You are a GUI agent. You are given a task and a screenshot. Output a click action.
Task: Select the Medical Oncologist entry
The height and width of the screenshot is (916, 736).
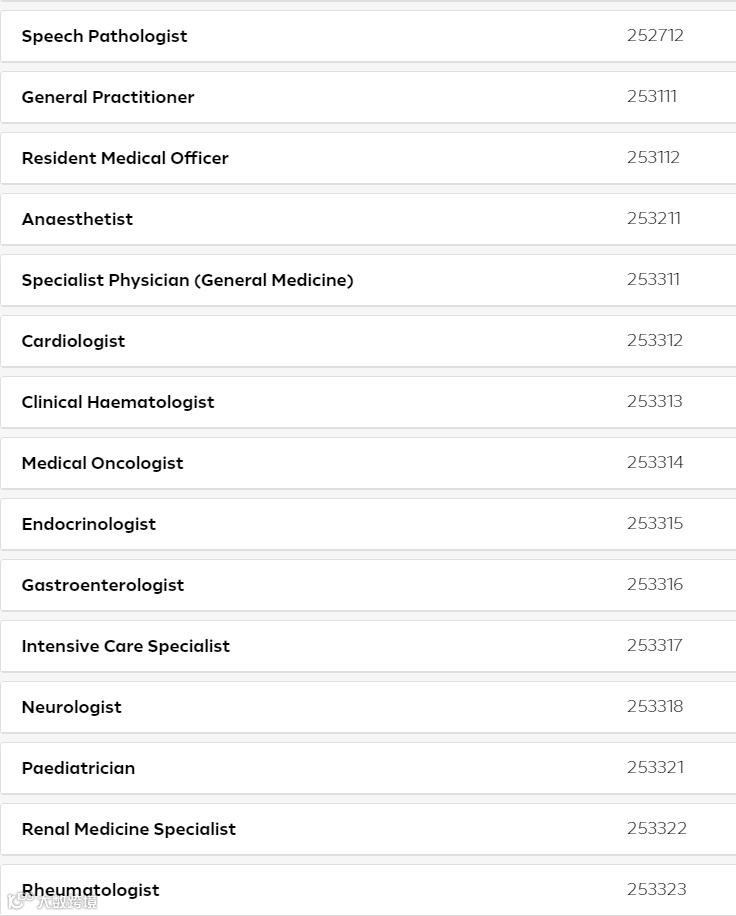pos(103,463)
